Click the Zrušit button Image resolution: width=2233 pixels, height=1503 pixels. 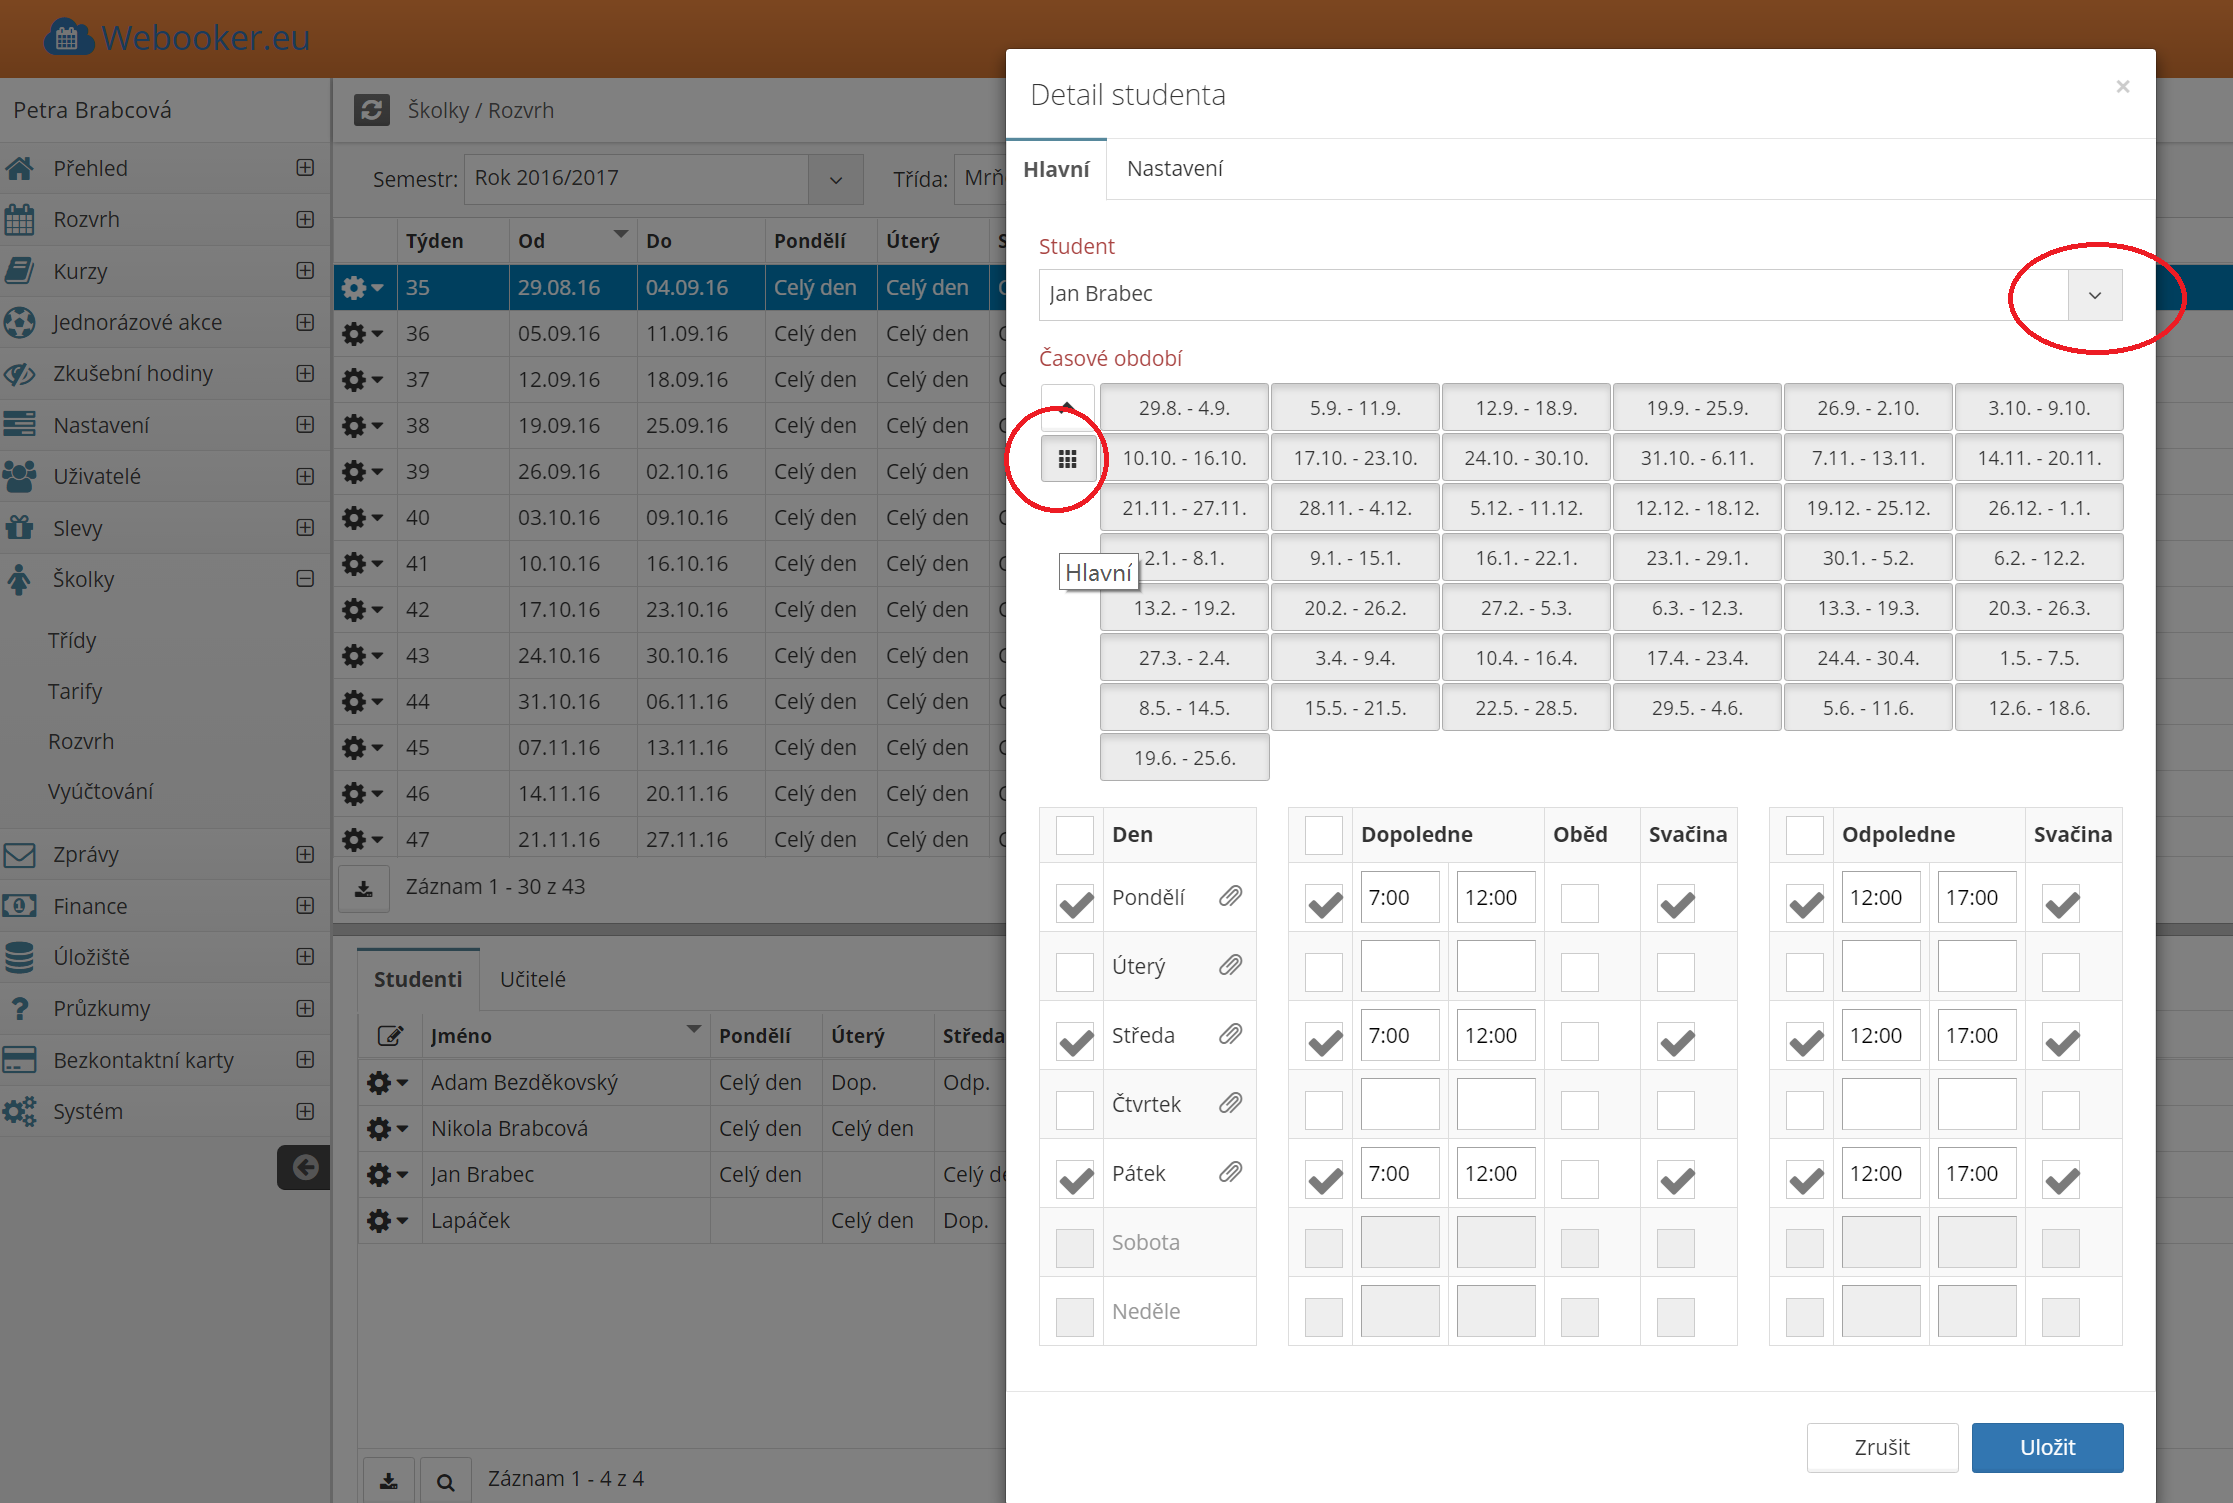point(1881,1447)
